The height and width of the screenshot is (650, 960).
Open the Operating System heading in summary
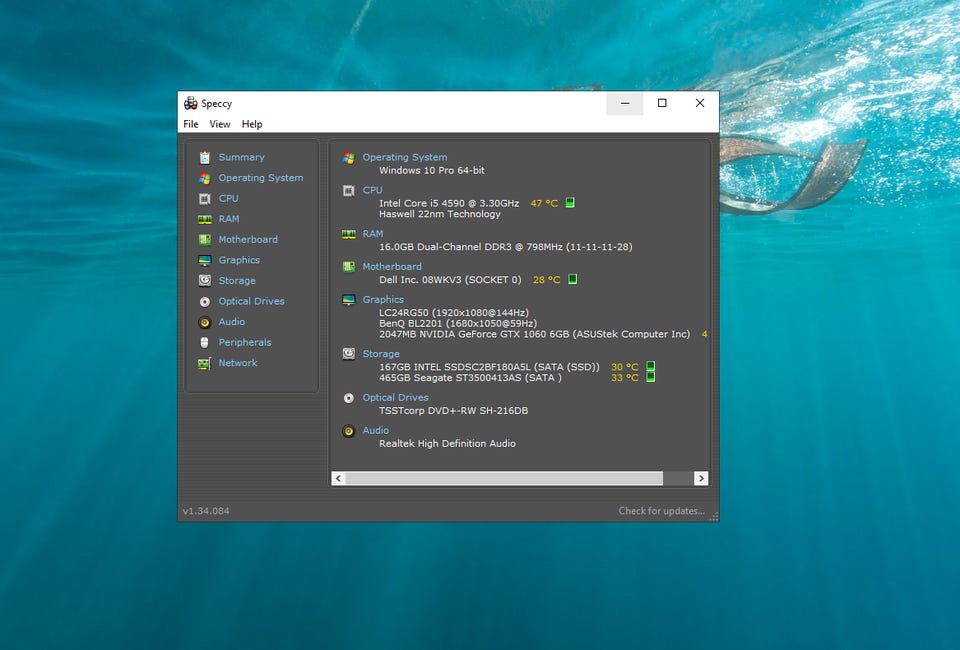[x=405, y=157]
